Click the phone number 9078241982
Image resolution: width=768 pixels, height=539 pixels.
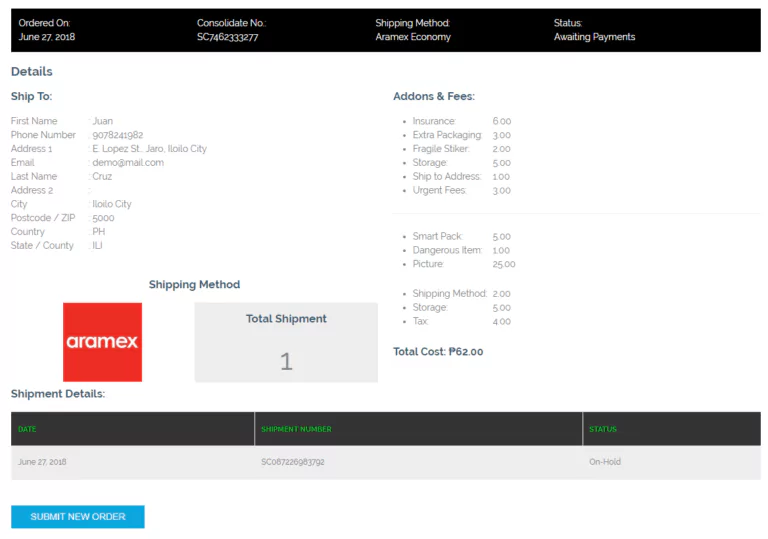point(118,135)
